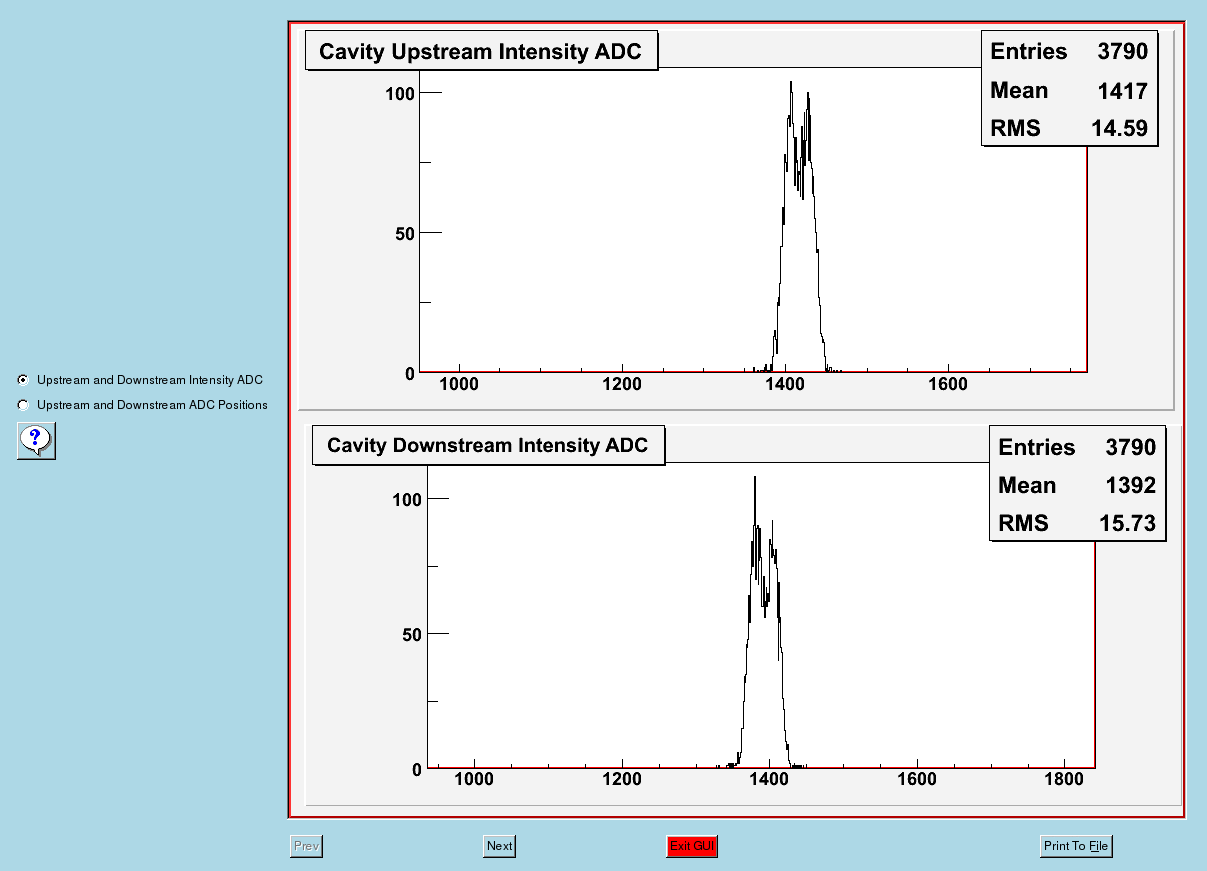This screenshot has width=1207, height=871.
Task: Click 1600 x-axis label on upstream plot
Action: (948, 384)
